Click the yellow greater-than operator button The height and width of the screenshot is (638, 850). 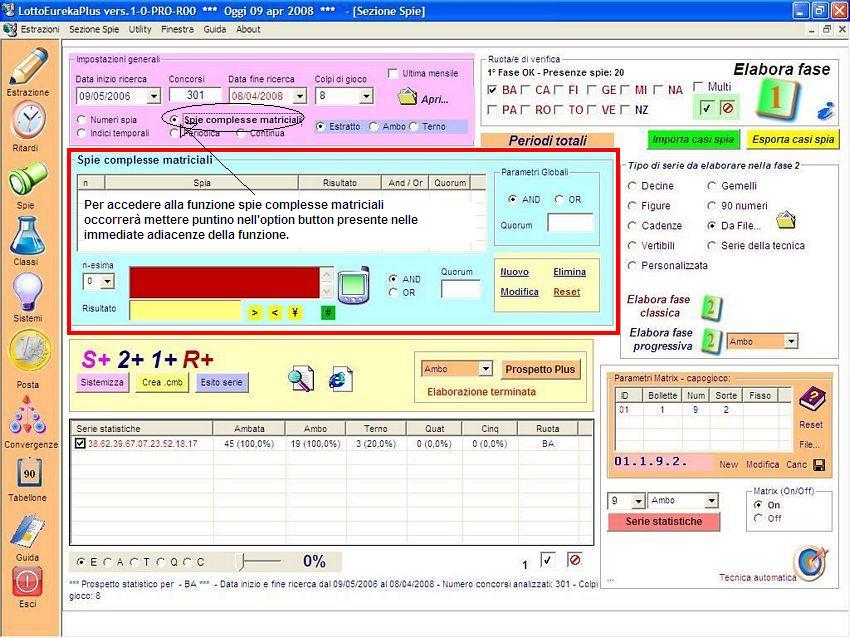point(255,312)
